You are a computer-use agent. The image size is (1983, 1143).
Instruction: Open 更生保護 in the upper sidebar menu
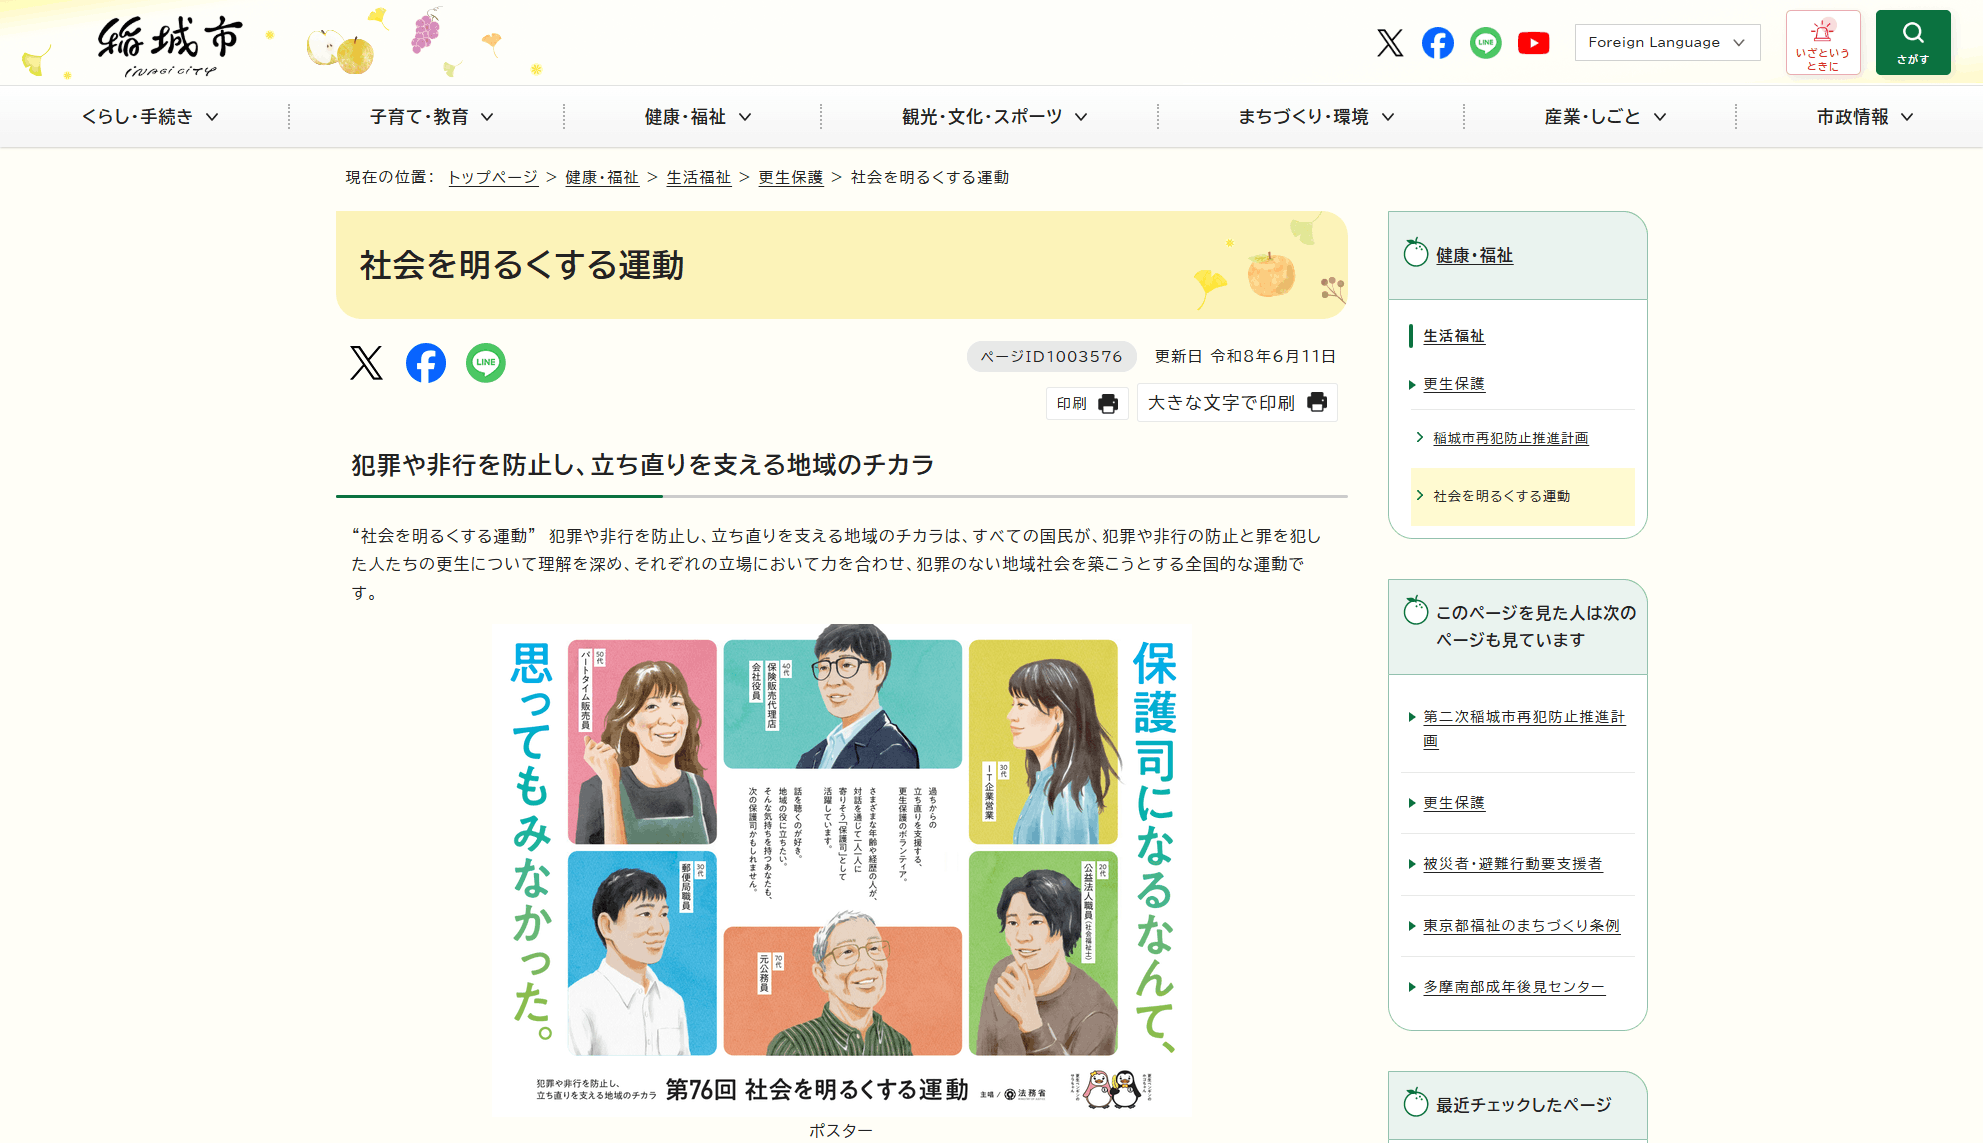[1454, 384]
